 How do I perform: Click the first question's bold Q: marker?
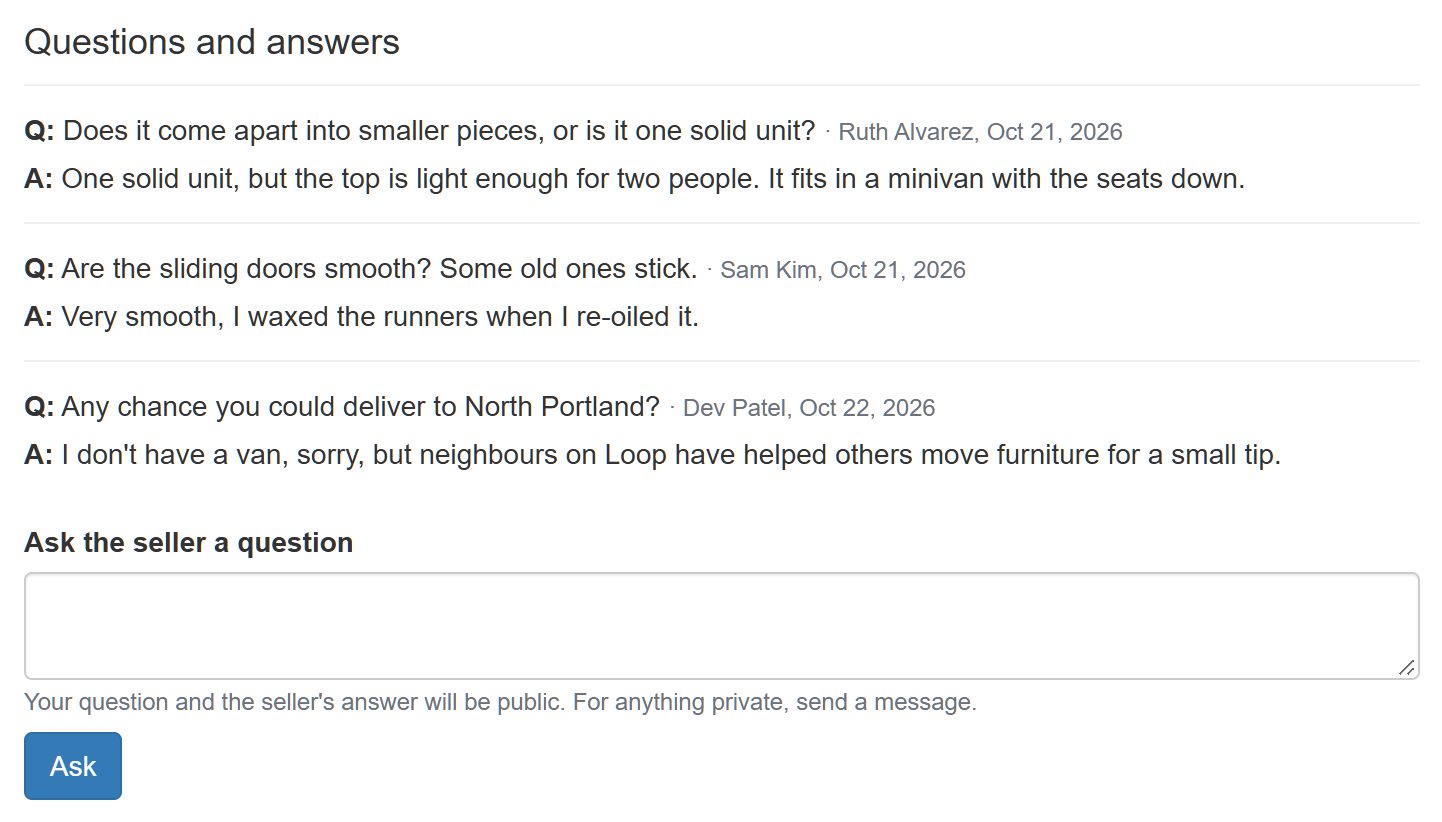(40, 131)
